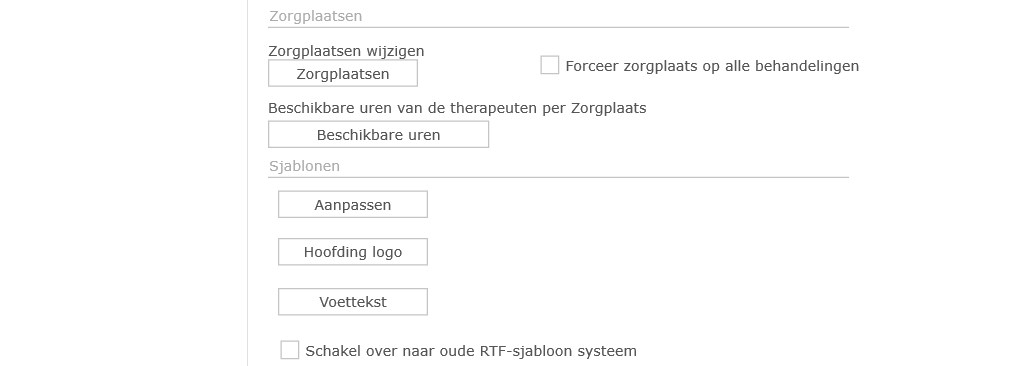Click the Beschikbare uren button

[x=378, y=135]
